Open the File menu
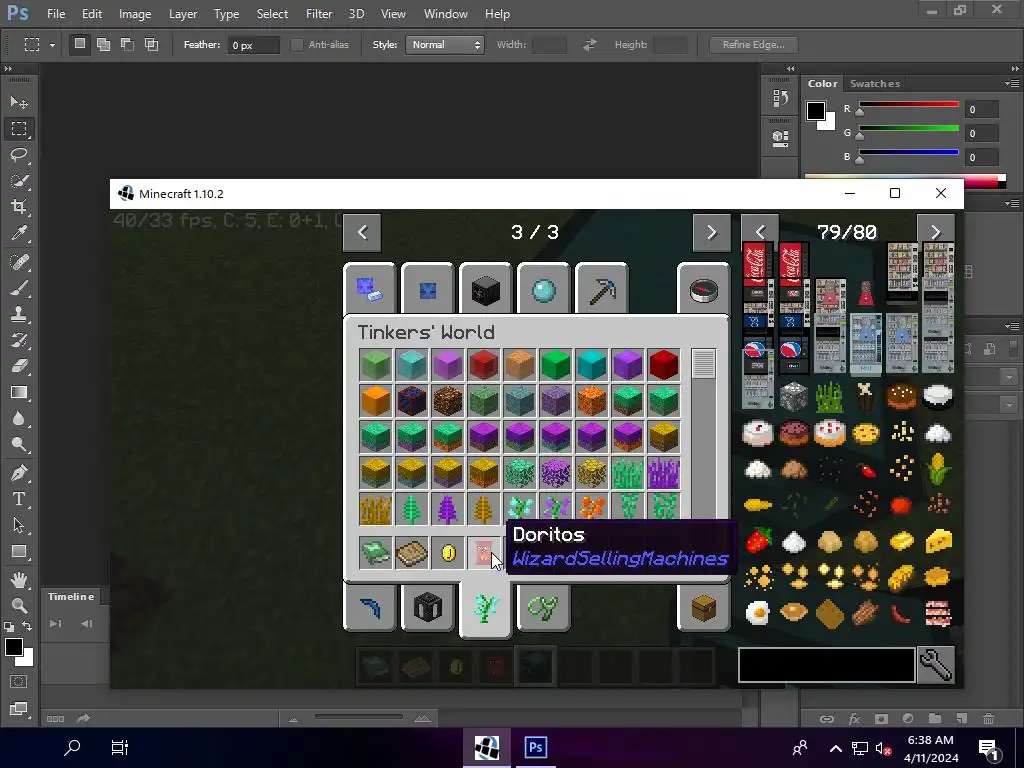This screenshot has height=768, width=1024. (56, 14)
